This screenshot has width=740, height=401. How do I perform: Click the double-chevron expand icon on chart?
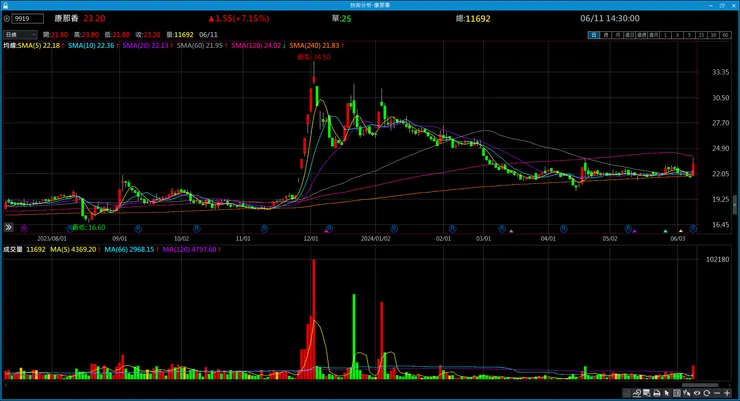pos(8,227)
